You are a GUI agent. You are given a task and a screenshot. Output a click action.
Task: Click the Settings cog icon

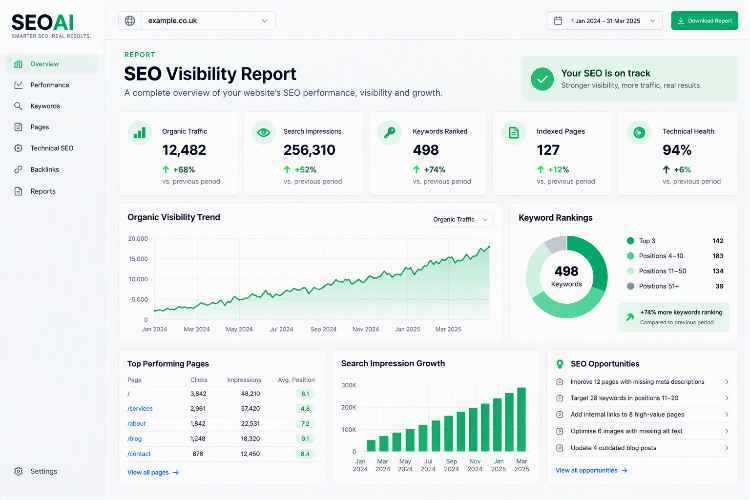[x=18, y=471]
